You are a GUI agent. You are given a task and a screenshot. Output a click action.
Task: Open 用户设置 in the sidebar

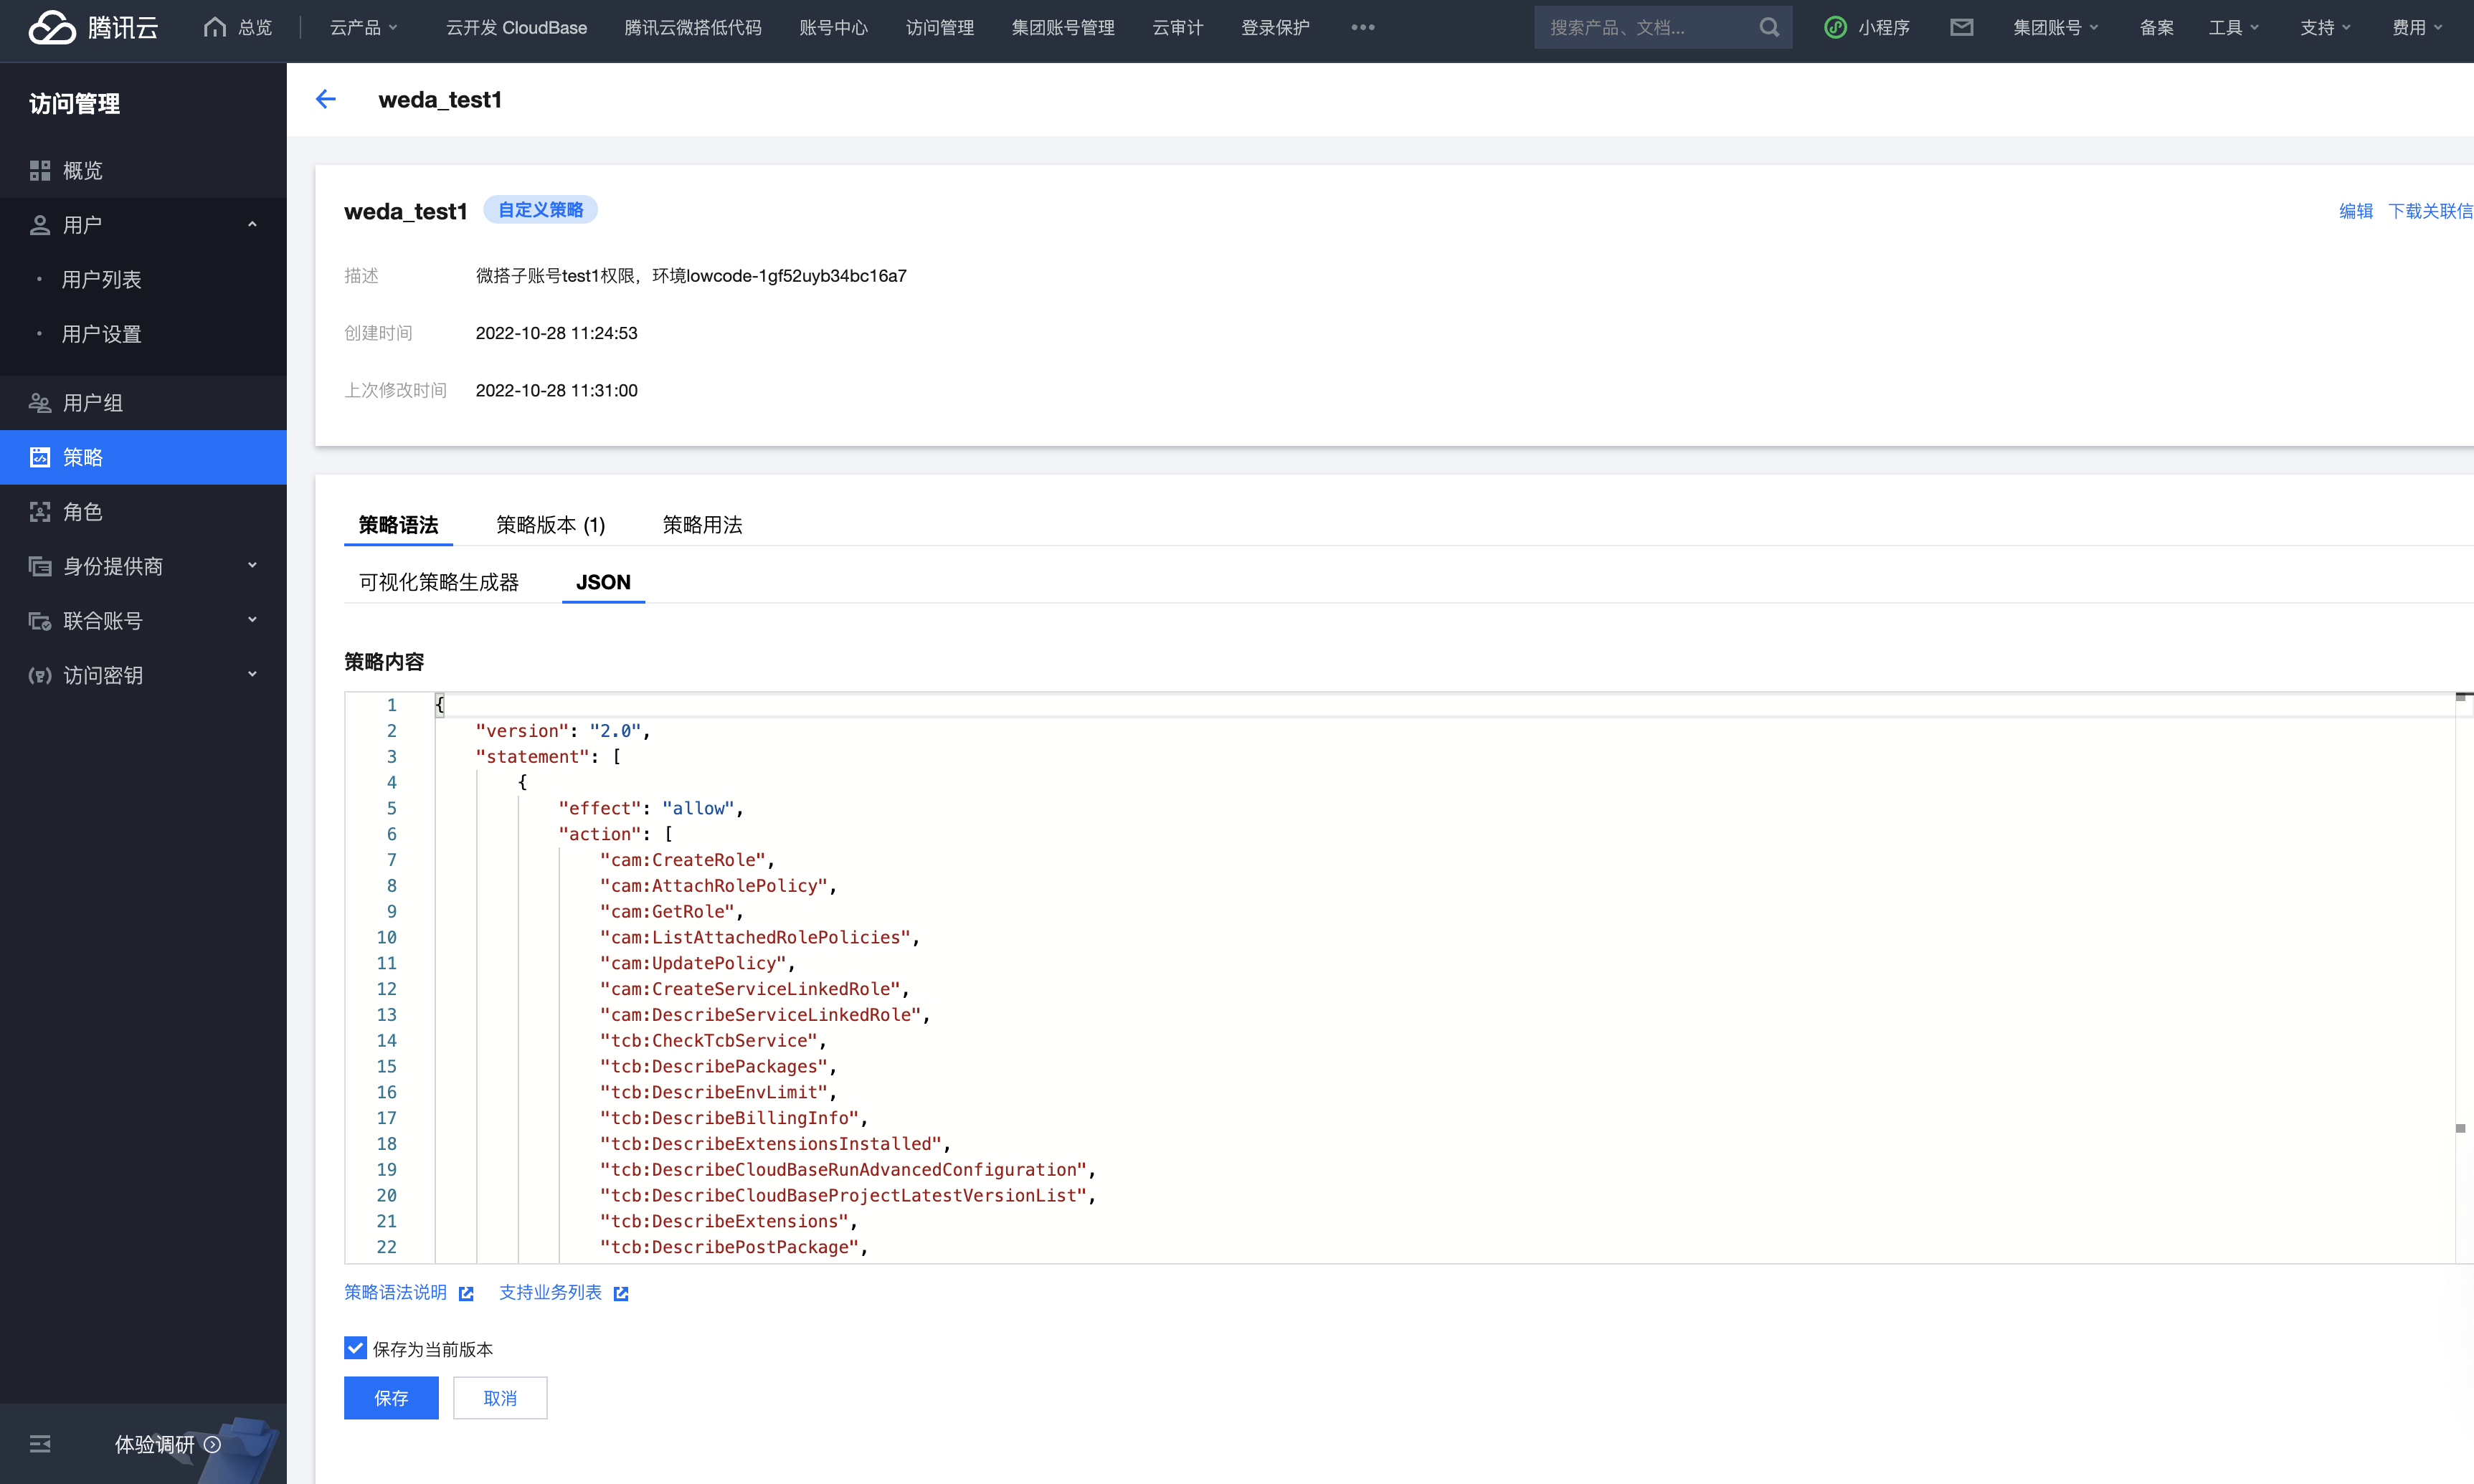pyautogui.click(x=101, y=334)
